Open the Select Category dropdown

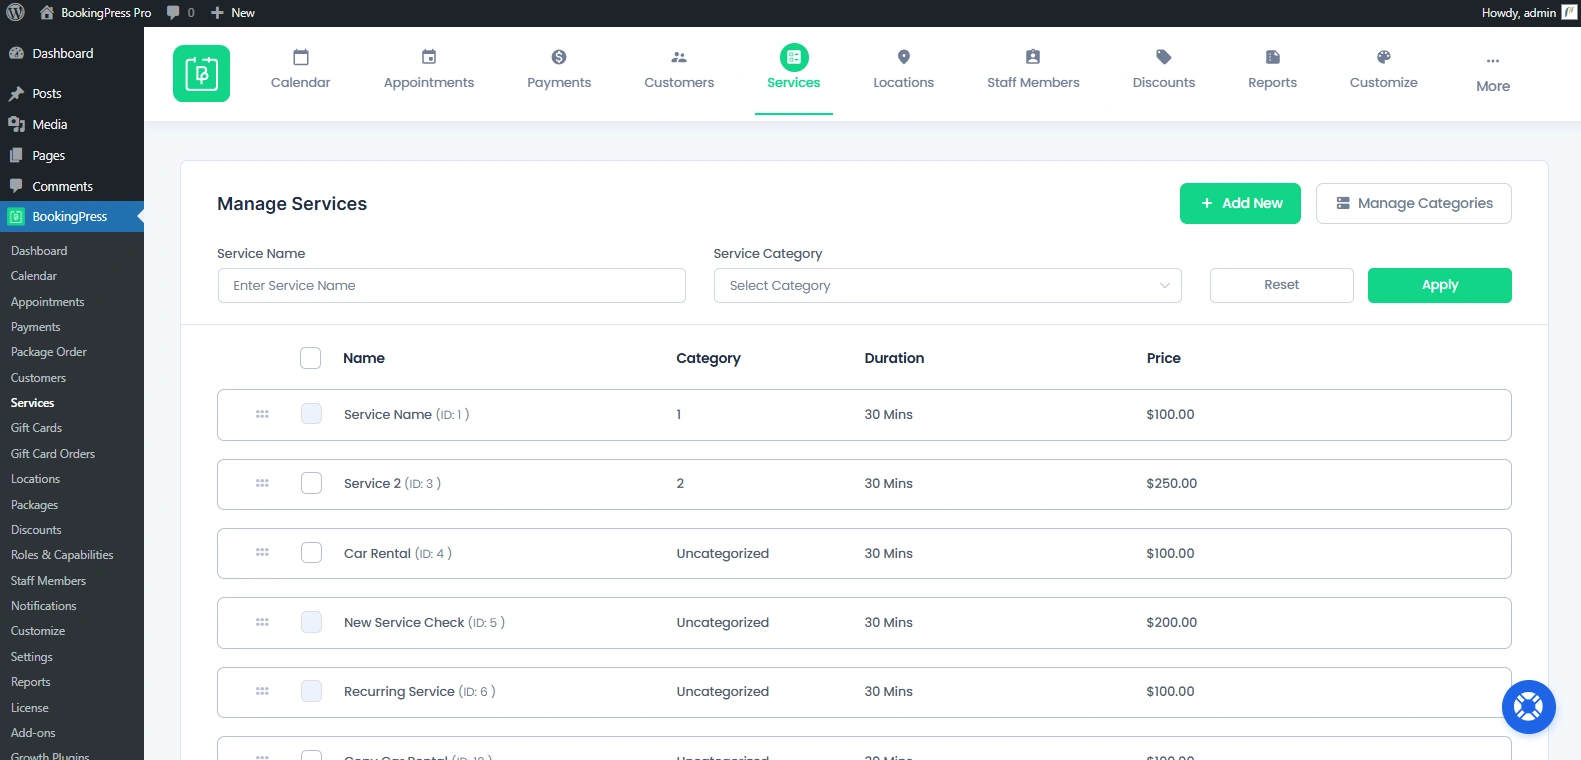pos(948,285)
